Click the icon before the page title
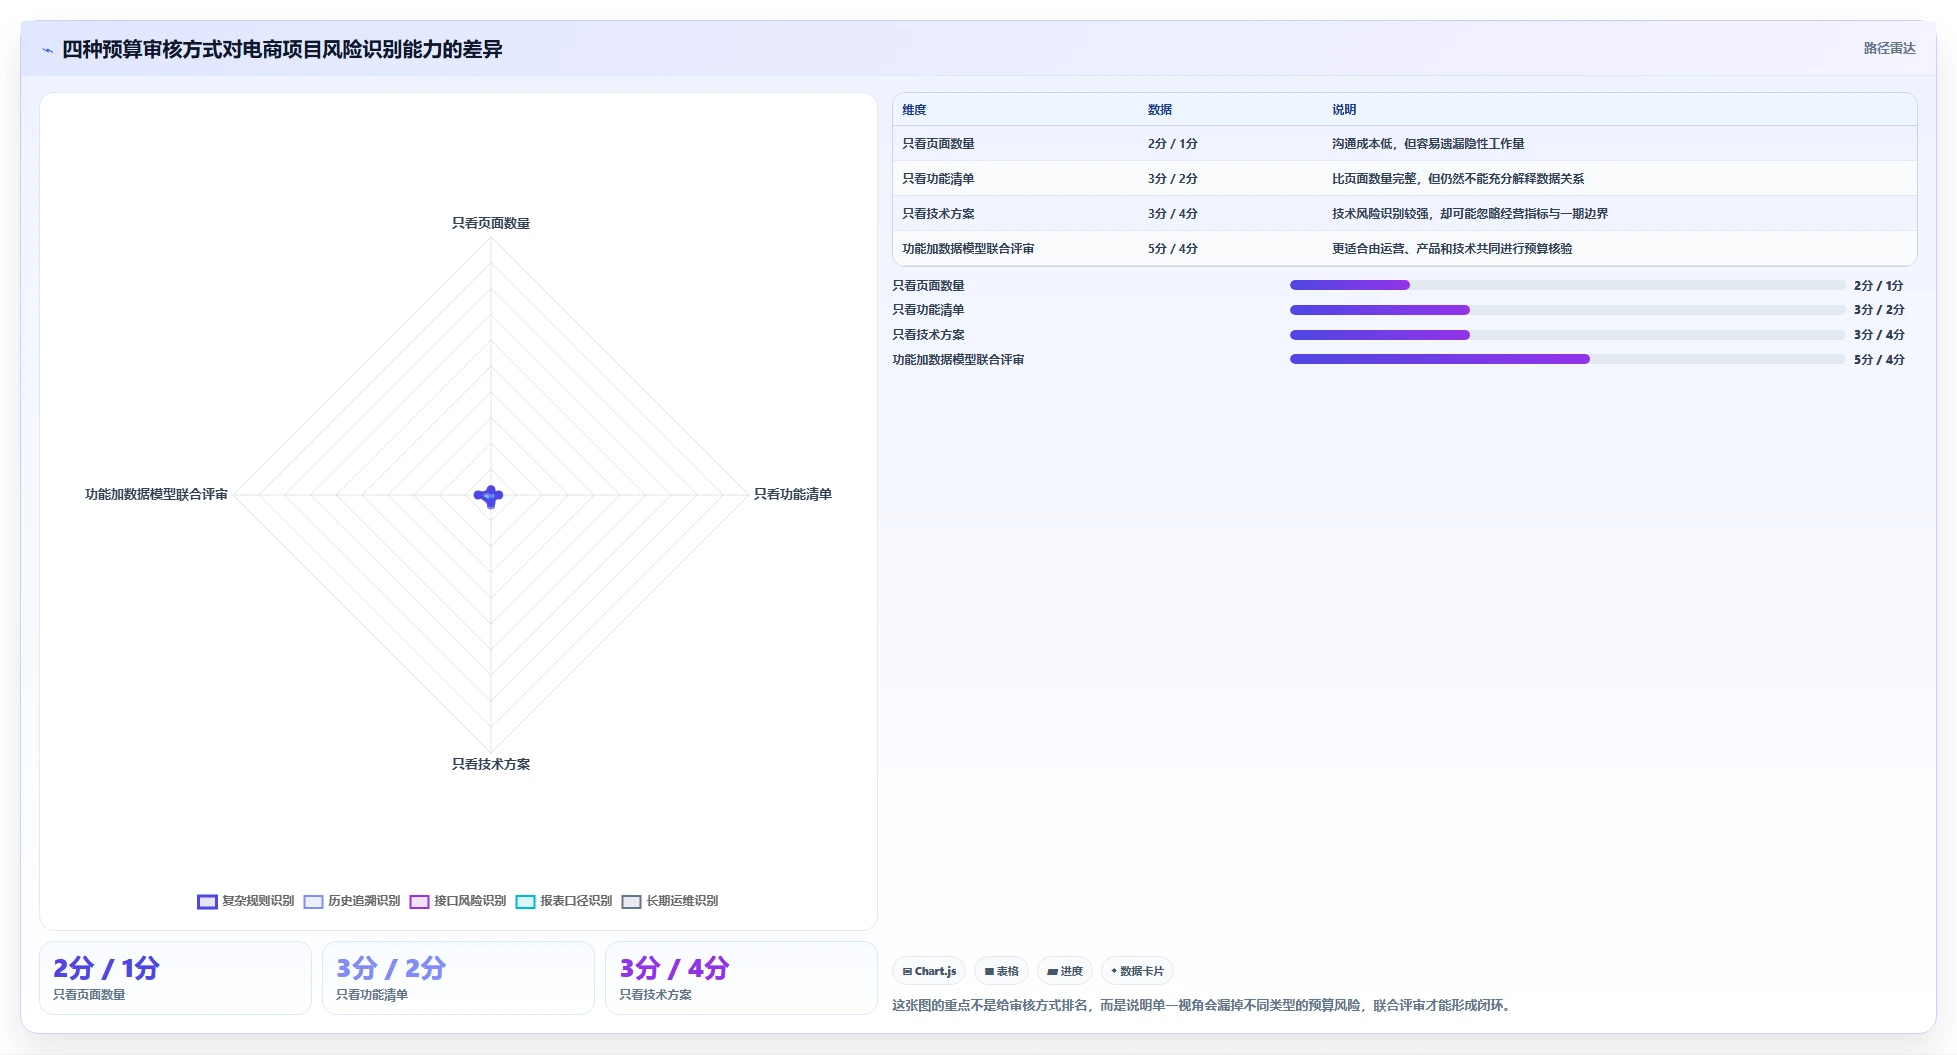Viewport: 1957px width, 1055px height. coord(47,50)
